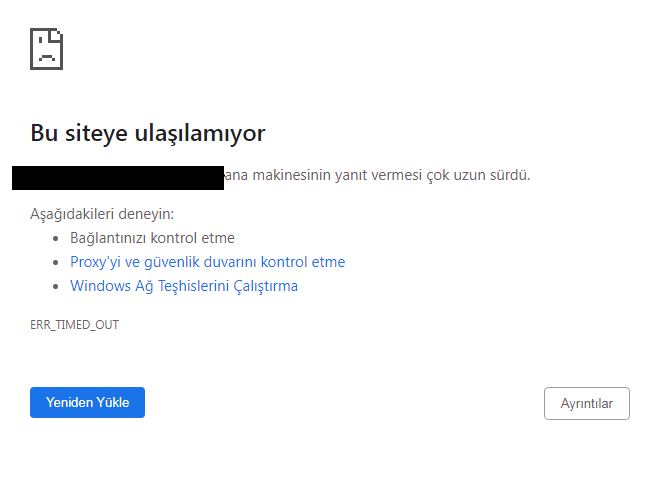
Task: Click the ERR_TIMED_OUT error code
Action: pos(75,325)
